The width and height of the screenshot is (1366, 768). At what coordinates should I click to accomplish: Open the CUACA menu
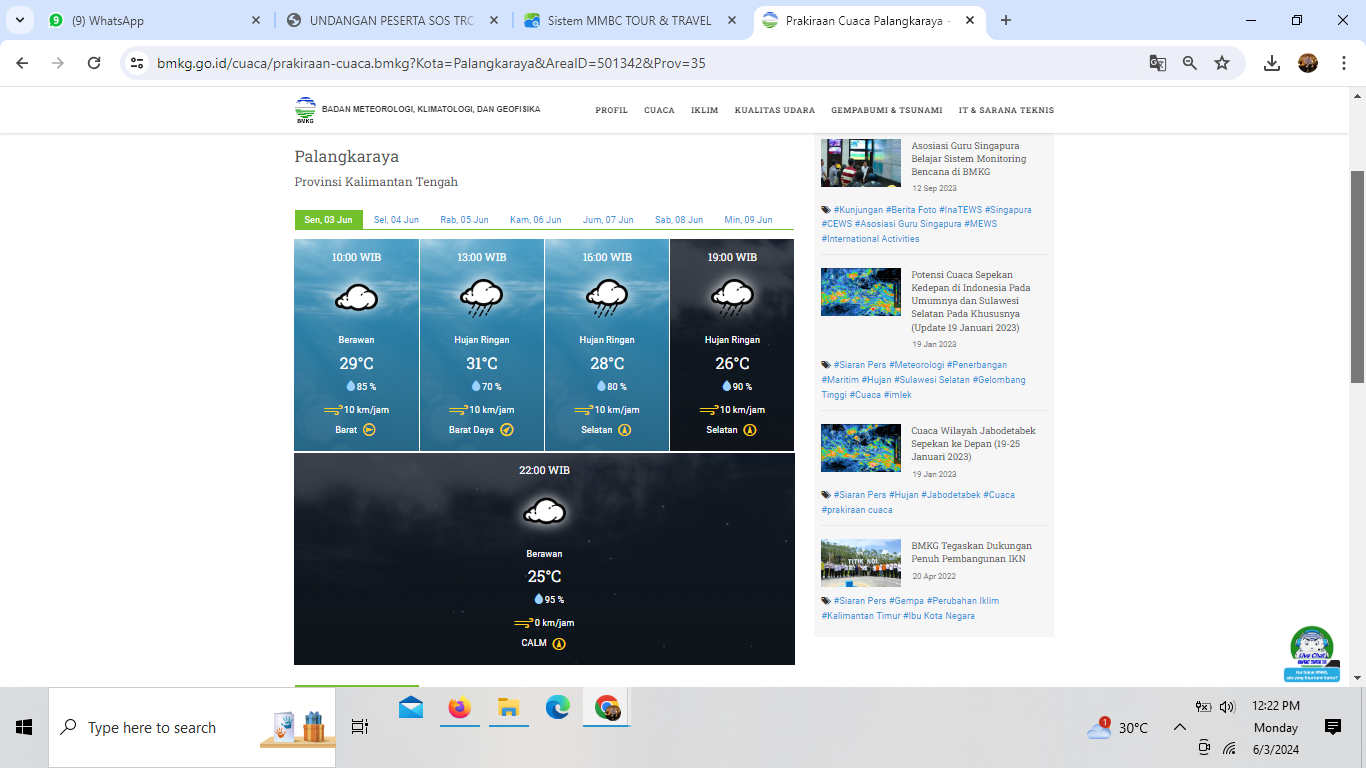[659, 110]
